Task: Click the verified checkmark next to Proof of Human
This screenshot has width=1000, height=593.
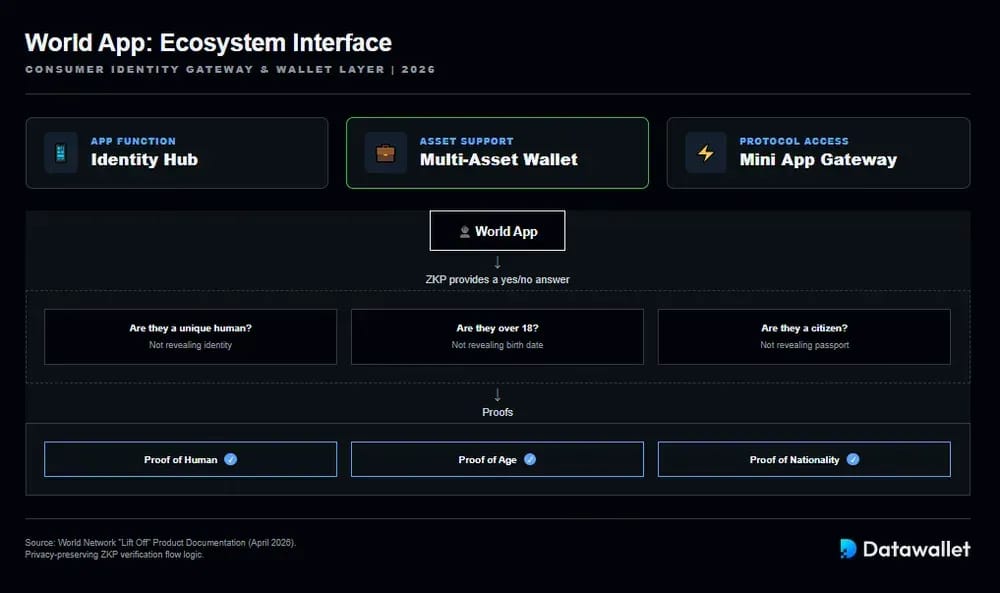Action: tap(231, 459)
